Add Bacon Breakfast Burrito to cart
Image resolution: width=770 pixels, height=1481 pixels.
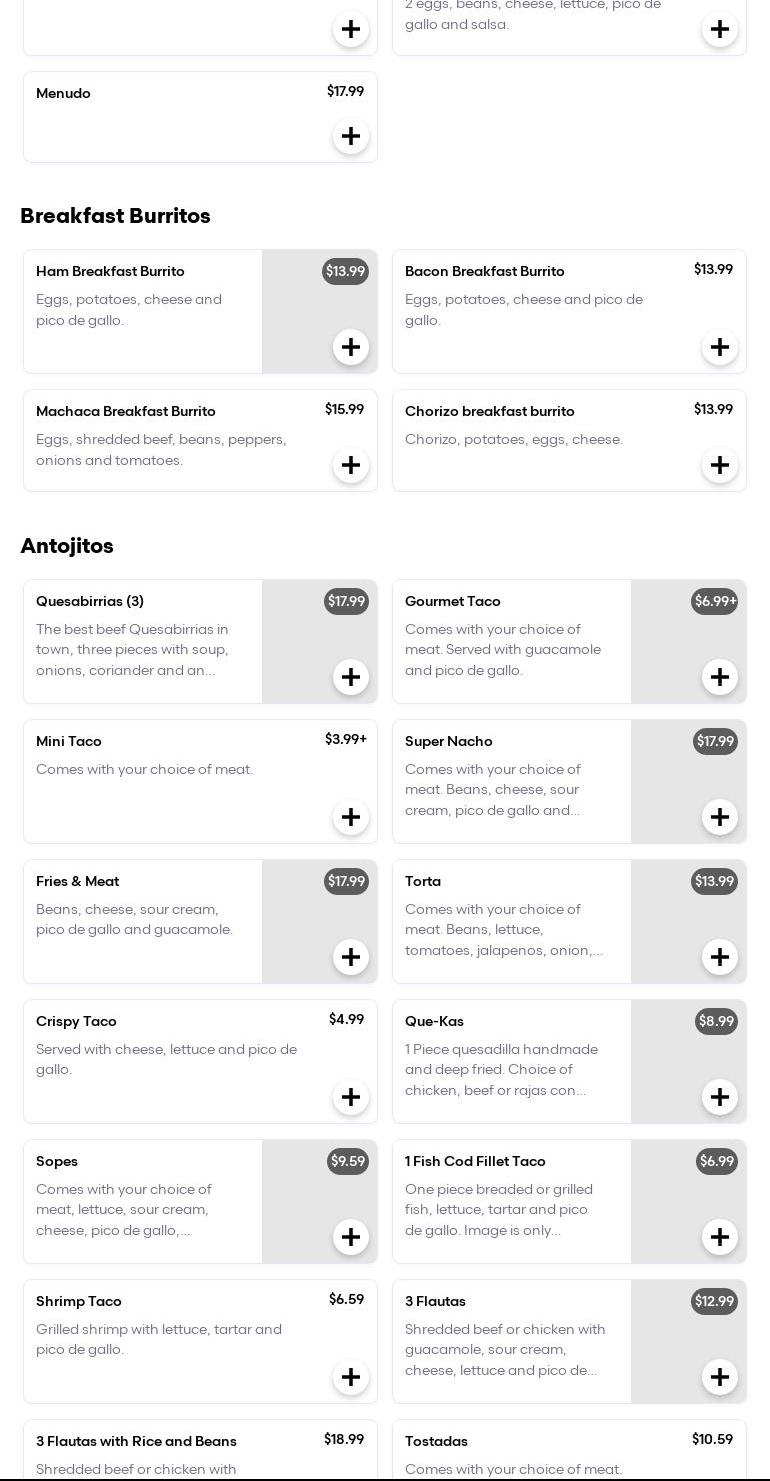click(720, 347)
